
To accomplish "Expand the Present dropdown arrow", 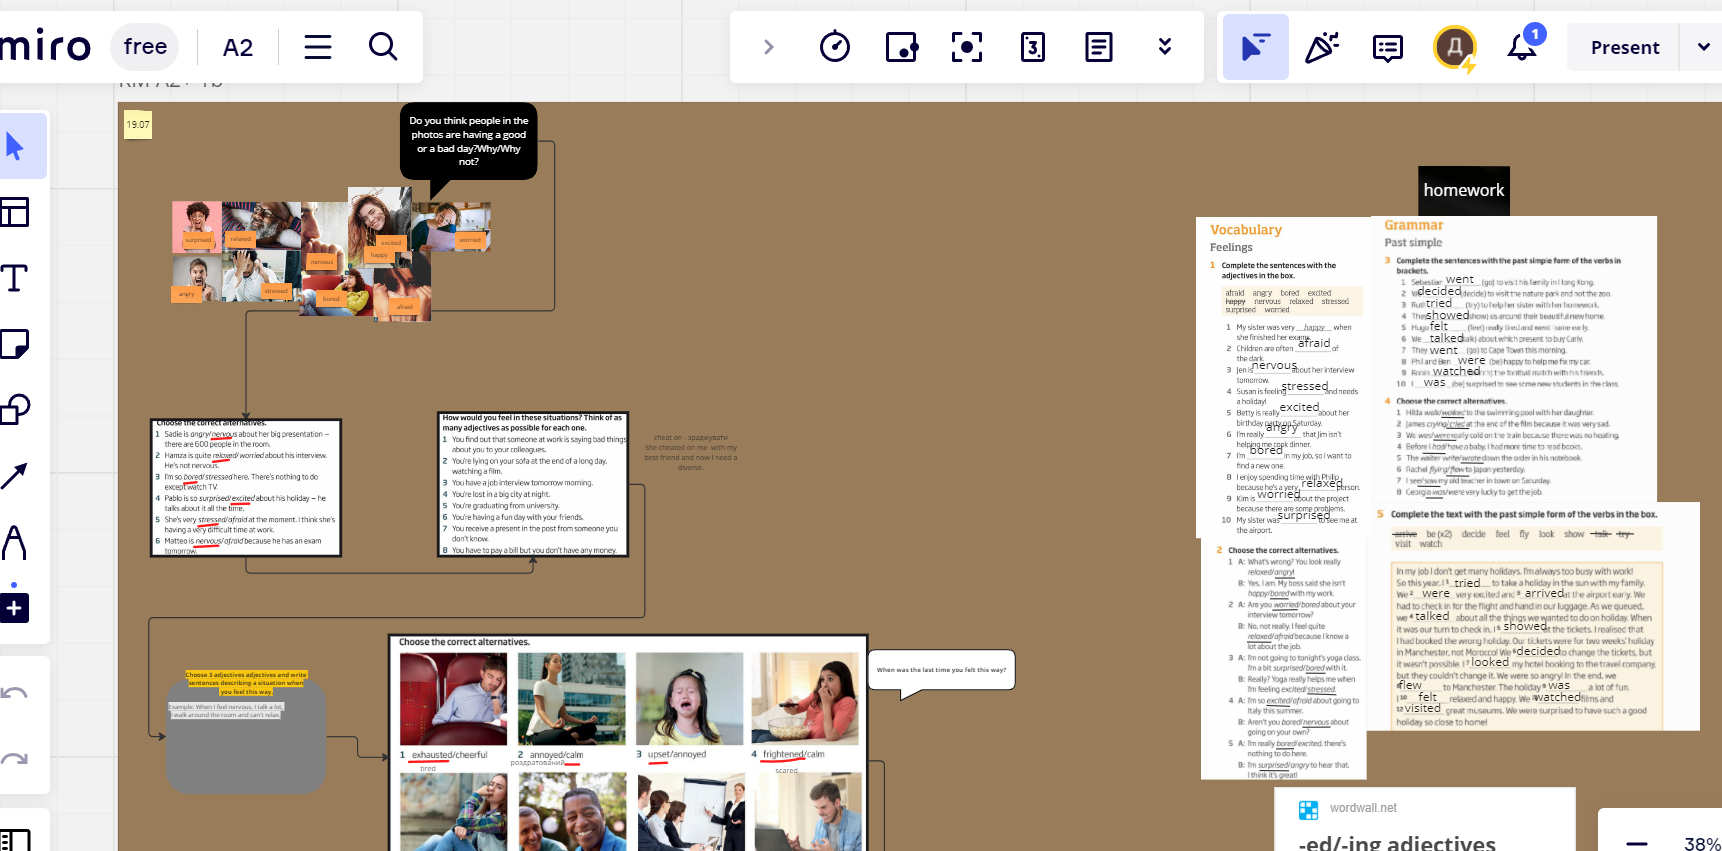I will click(x=1703, y=47).
